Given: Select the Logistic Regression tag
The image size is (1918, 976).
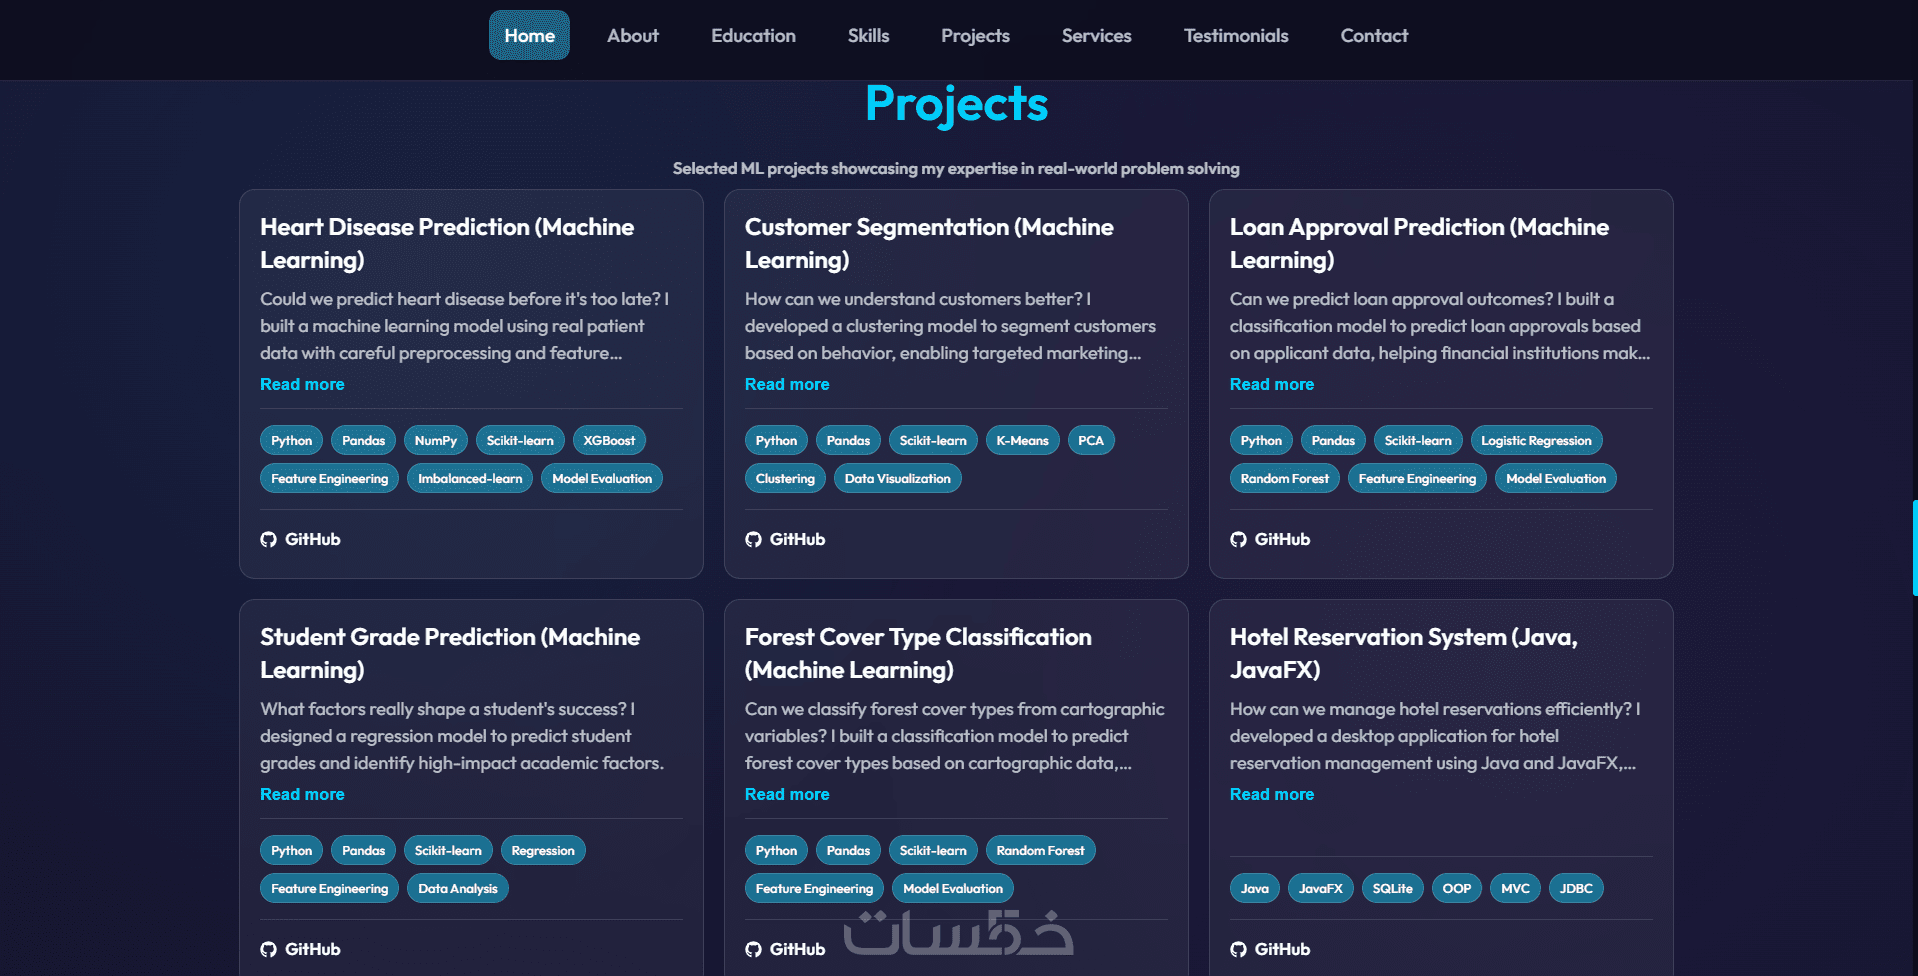Looking at the screenshot, I should [1536, 440].
